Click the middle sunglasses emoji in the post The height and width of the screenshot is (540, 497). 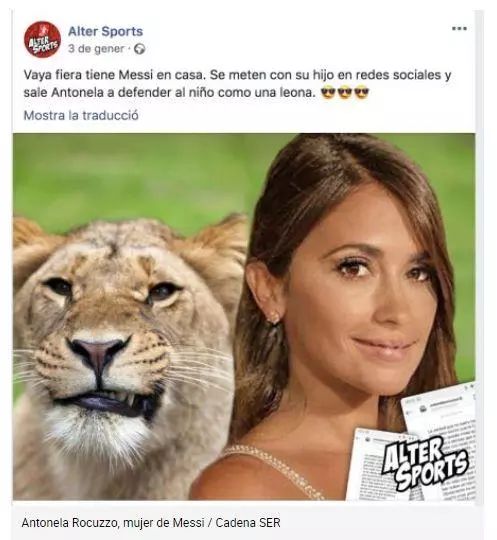point(345,92)
